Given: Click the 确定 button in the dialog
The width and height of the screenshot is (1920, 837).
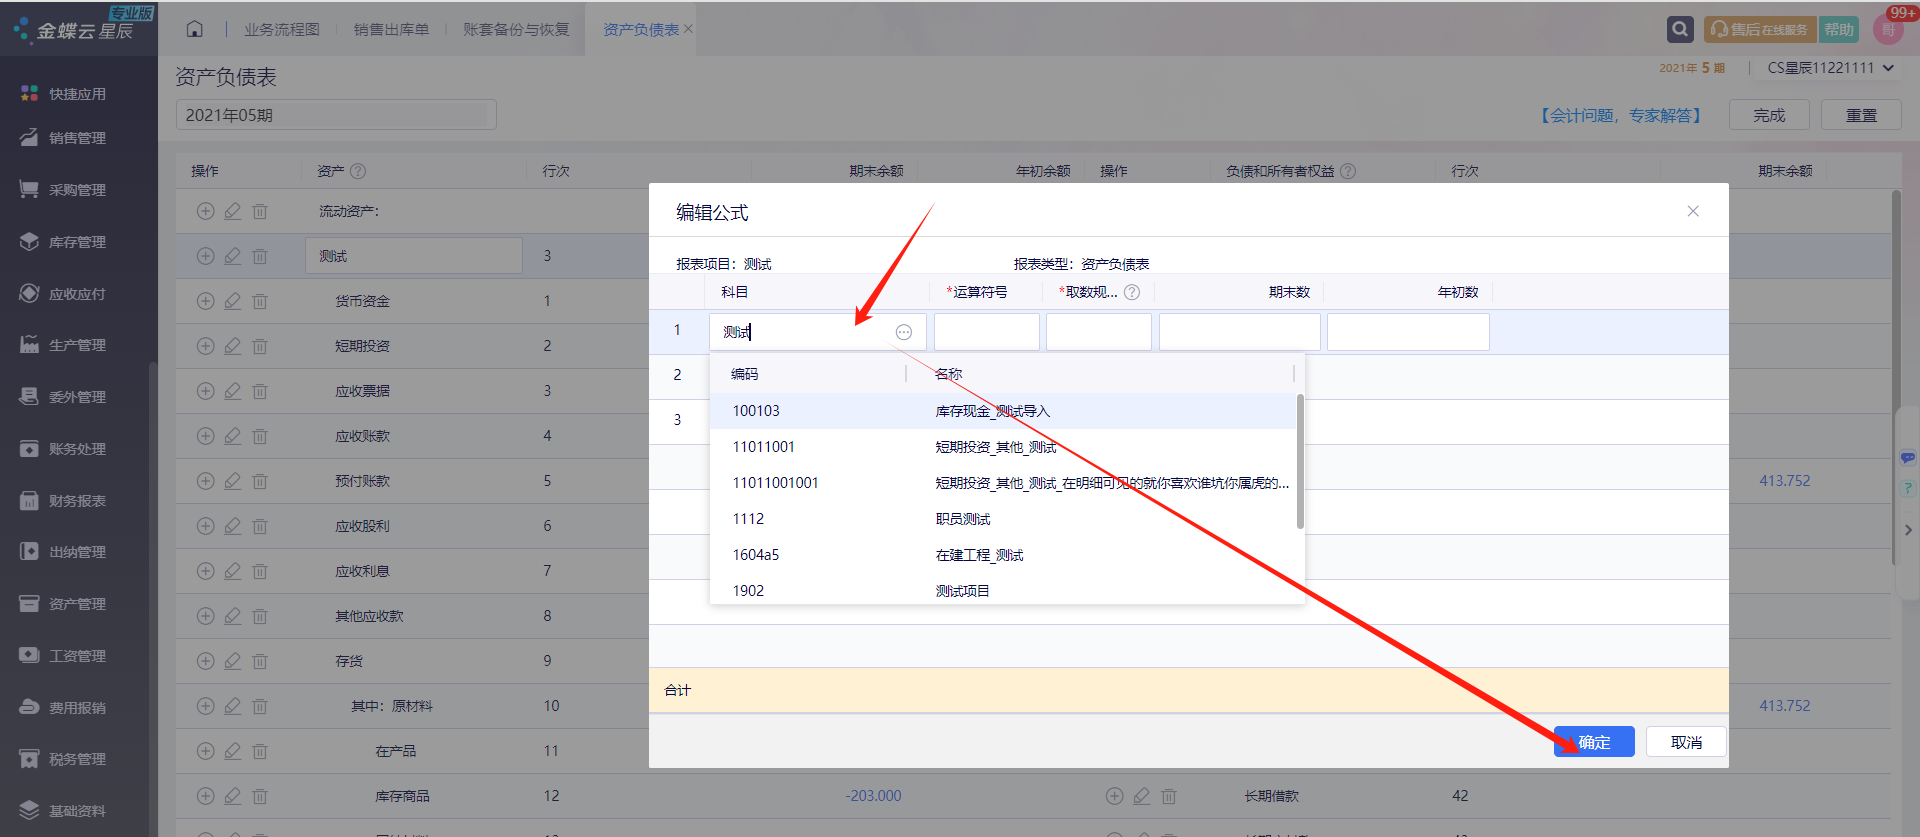Looking at the screenshot, I should [1594, 742].
